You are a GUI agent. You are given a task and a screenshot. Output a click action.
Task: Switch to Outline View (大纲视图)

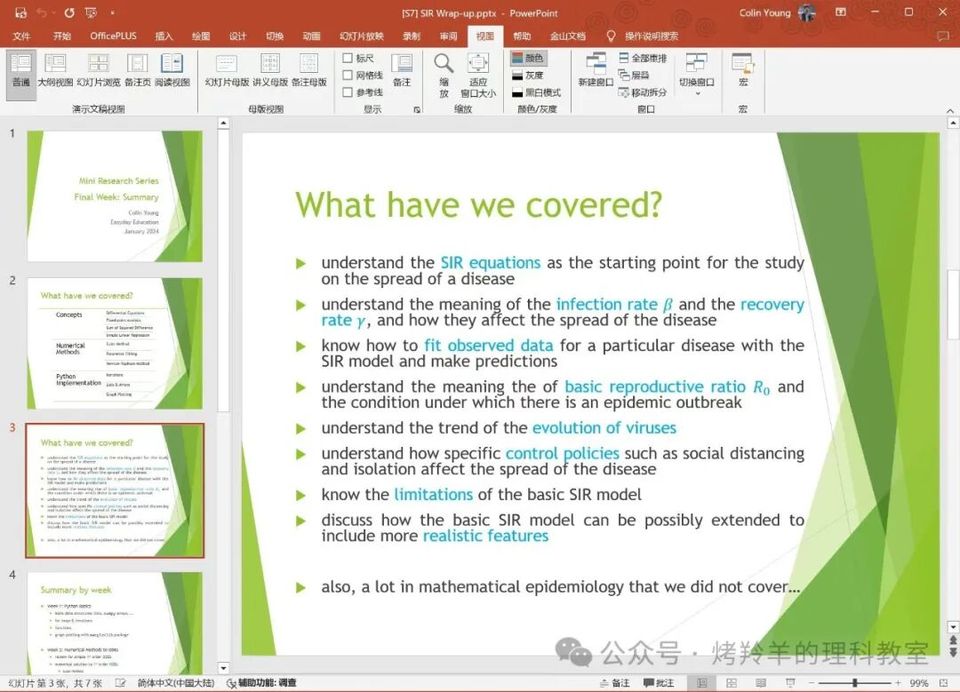click(55, 70)
